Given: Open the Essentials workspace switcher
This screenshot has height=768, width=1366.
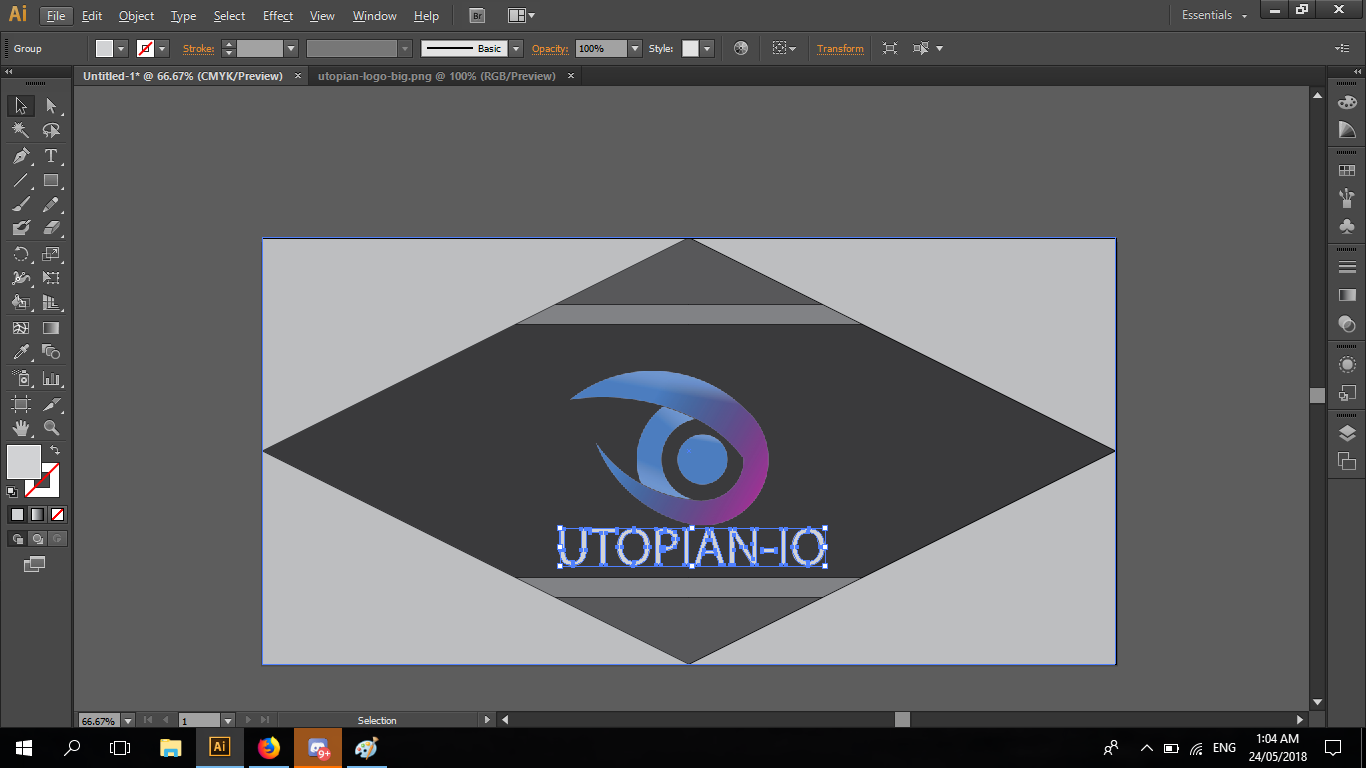Looking at the screenshot, I should point(1214,15).
